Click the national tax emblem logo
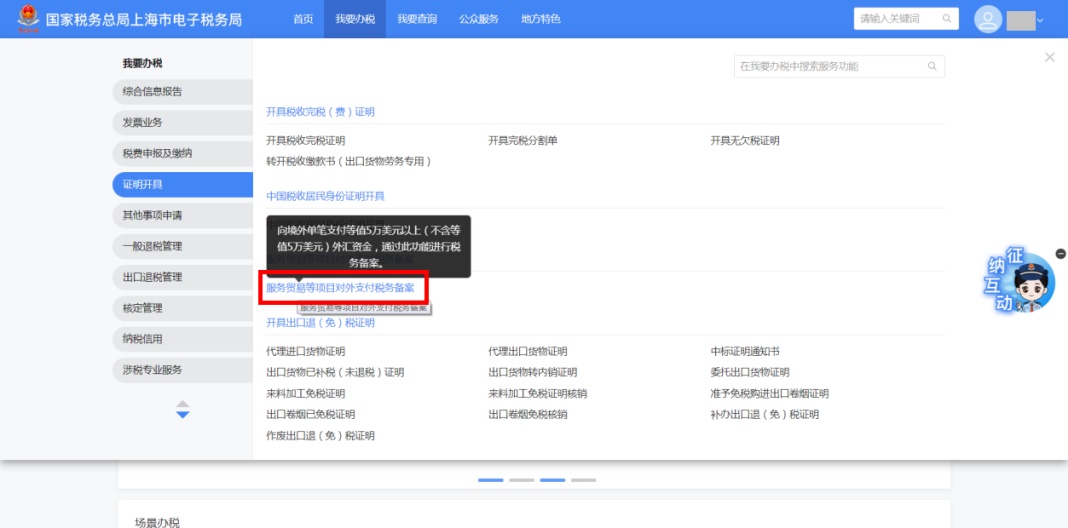 coord(27,19)
